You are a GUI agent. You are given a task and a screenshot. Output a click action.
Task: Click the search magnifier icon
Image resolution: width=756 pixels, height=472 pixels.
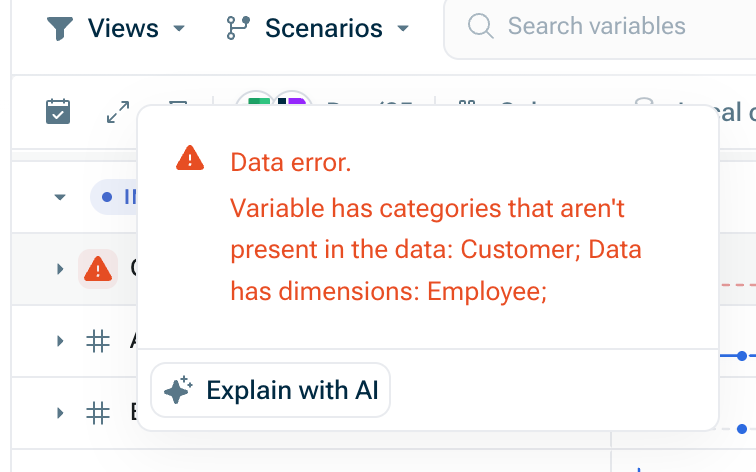481,27
